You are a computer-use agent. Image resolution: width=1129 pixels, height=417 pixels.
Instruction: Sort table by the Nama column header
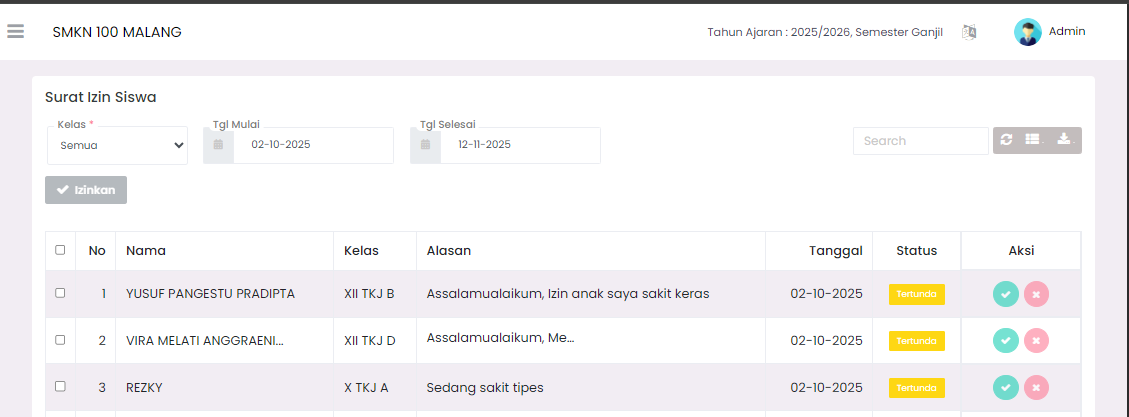click(146, 250)
